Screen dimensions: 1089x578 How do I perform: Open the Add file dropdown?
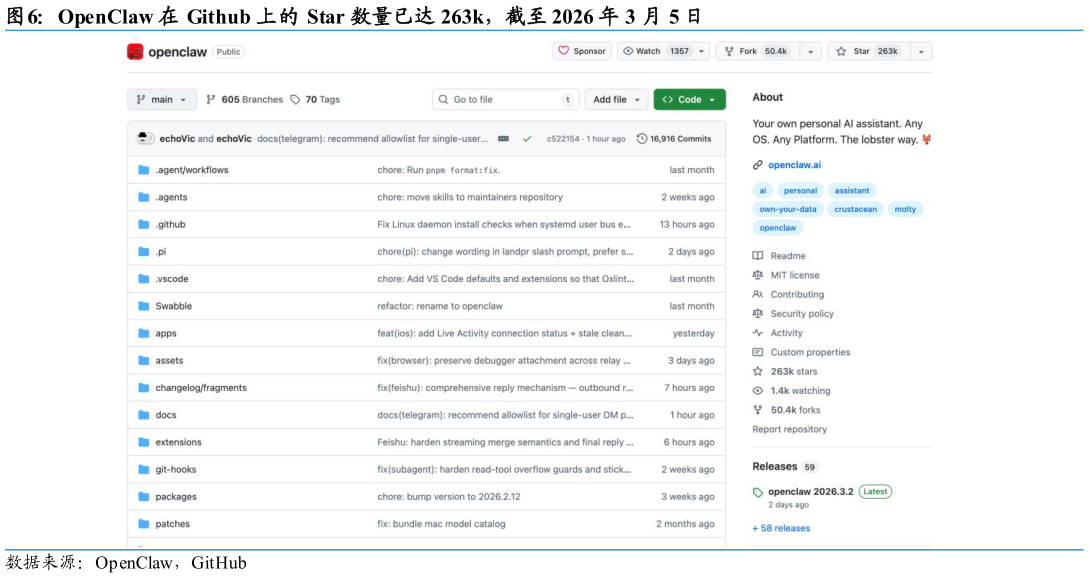click(x=617, y=99)
